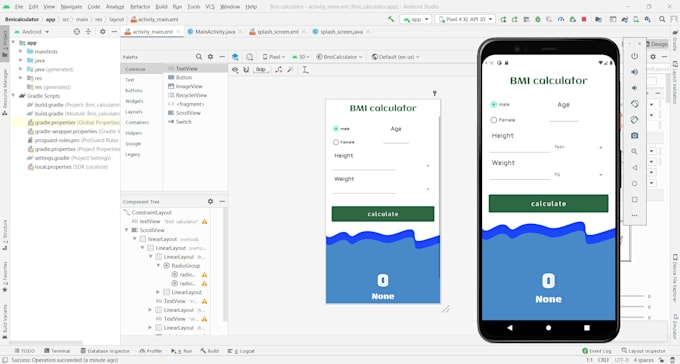Open Android project view dropdown
680x364 pixels.
pos(33,32)
